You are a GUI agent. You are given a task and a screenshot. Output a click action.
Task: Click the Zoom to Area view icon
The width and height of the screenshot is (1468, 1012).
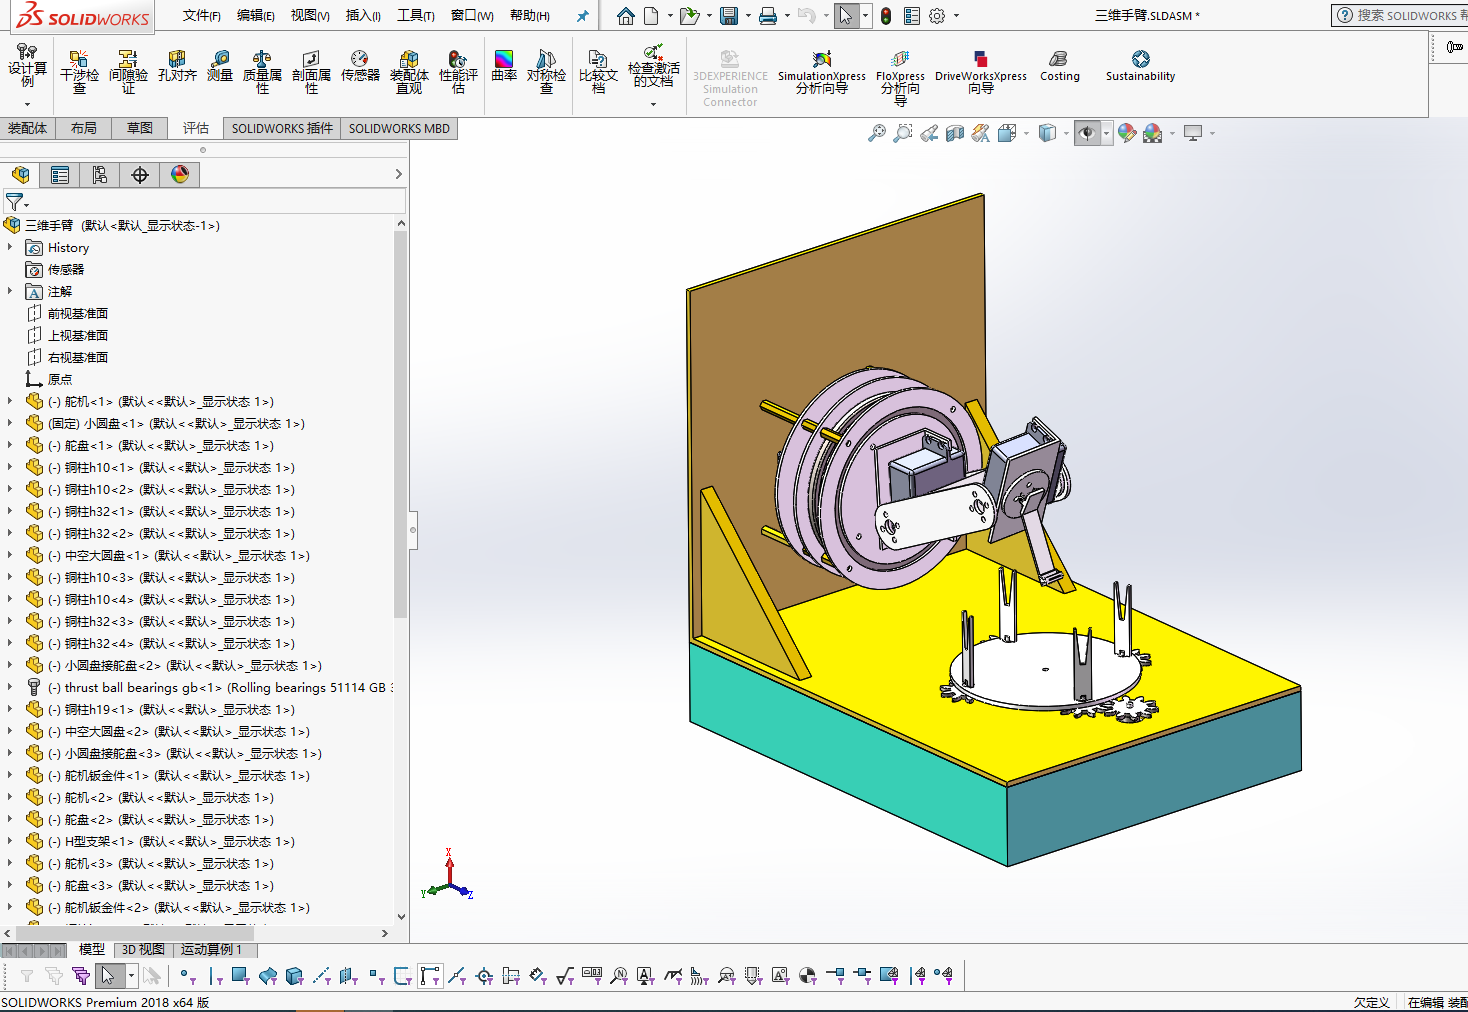point(903,133)
